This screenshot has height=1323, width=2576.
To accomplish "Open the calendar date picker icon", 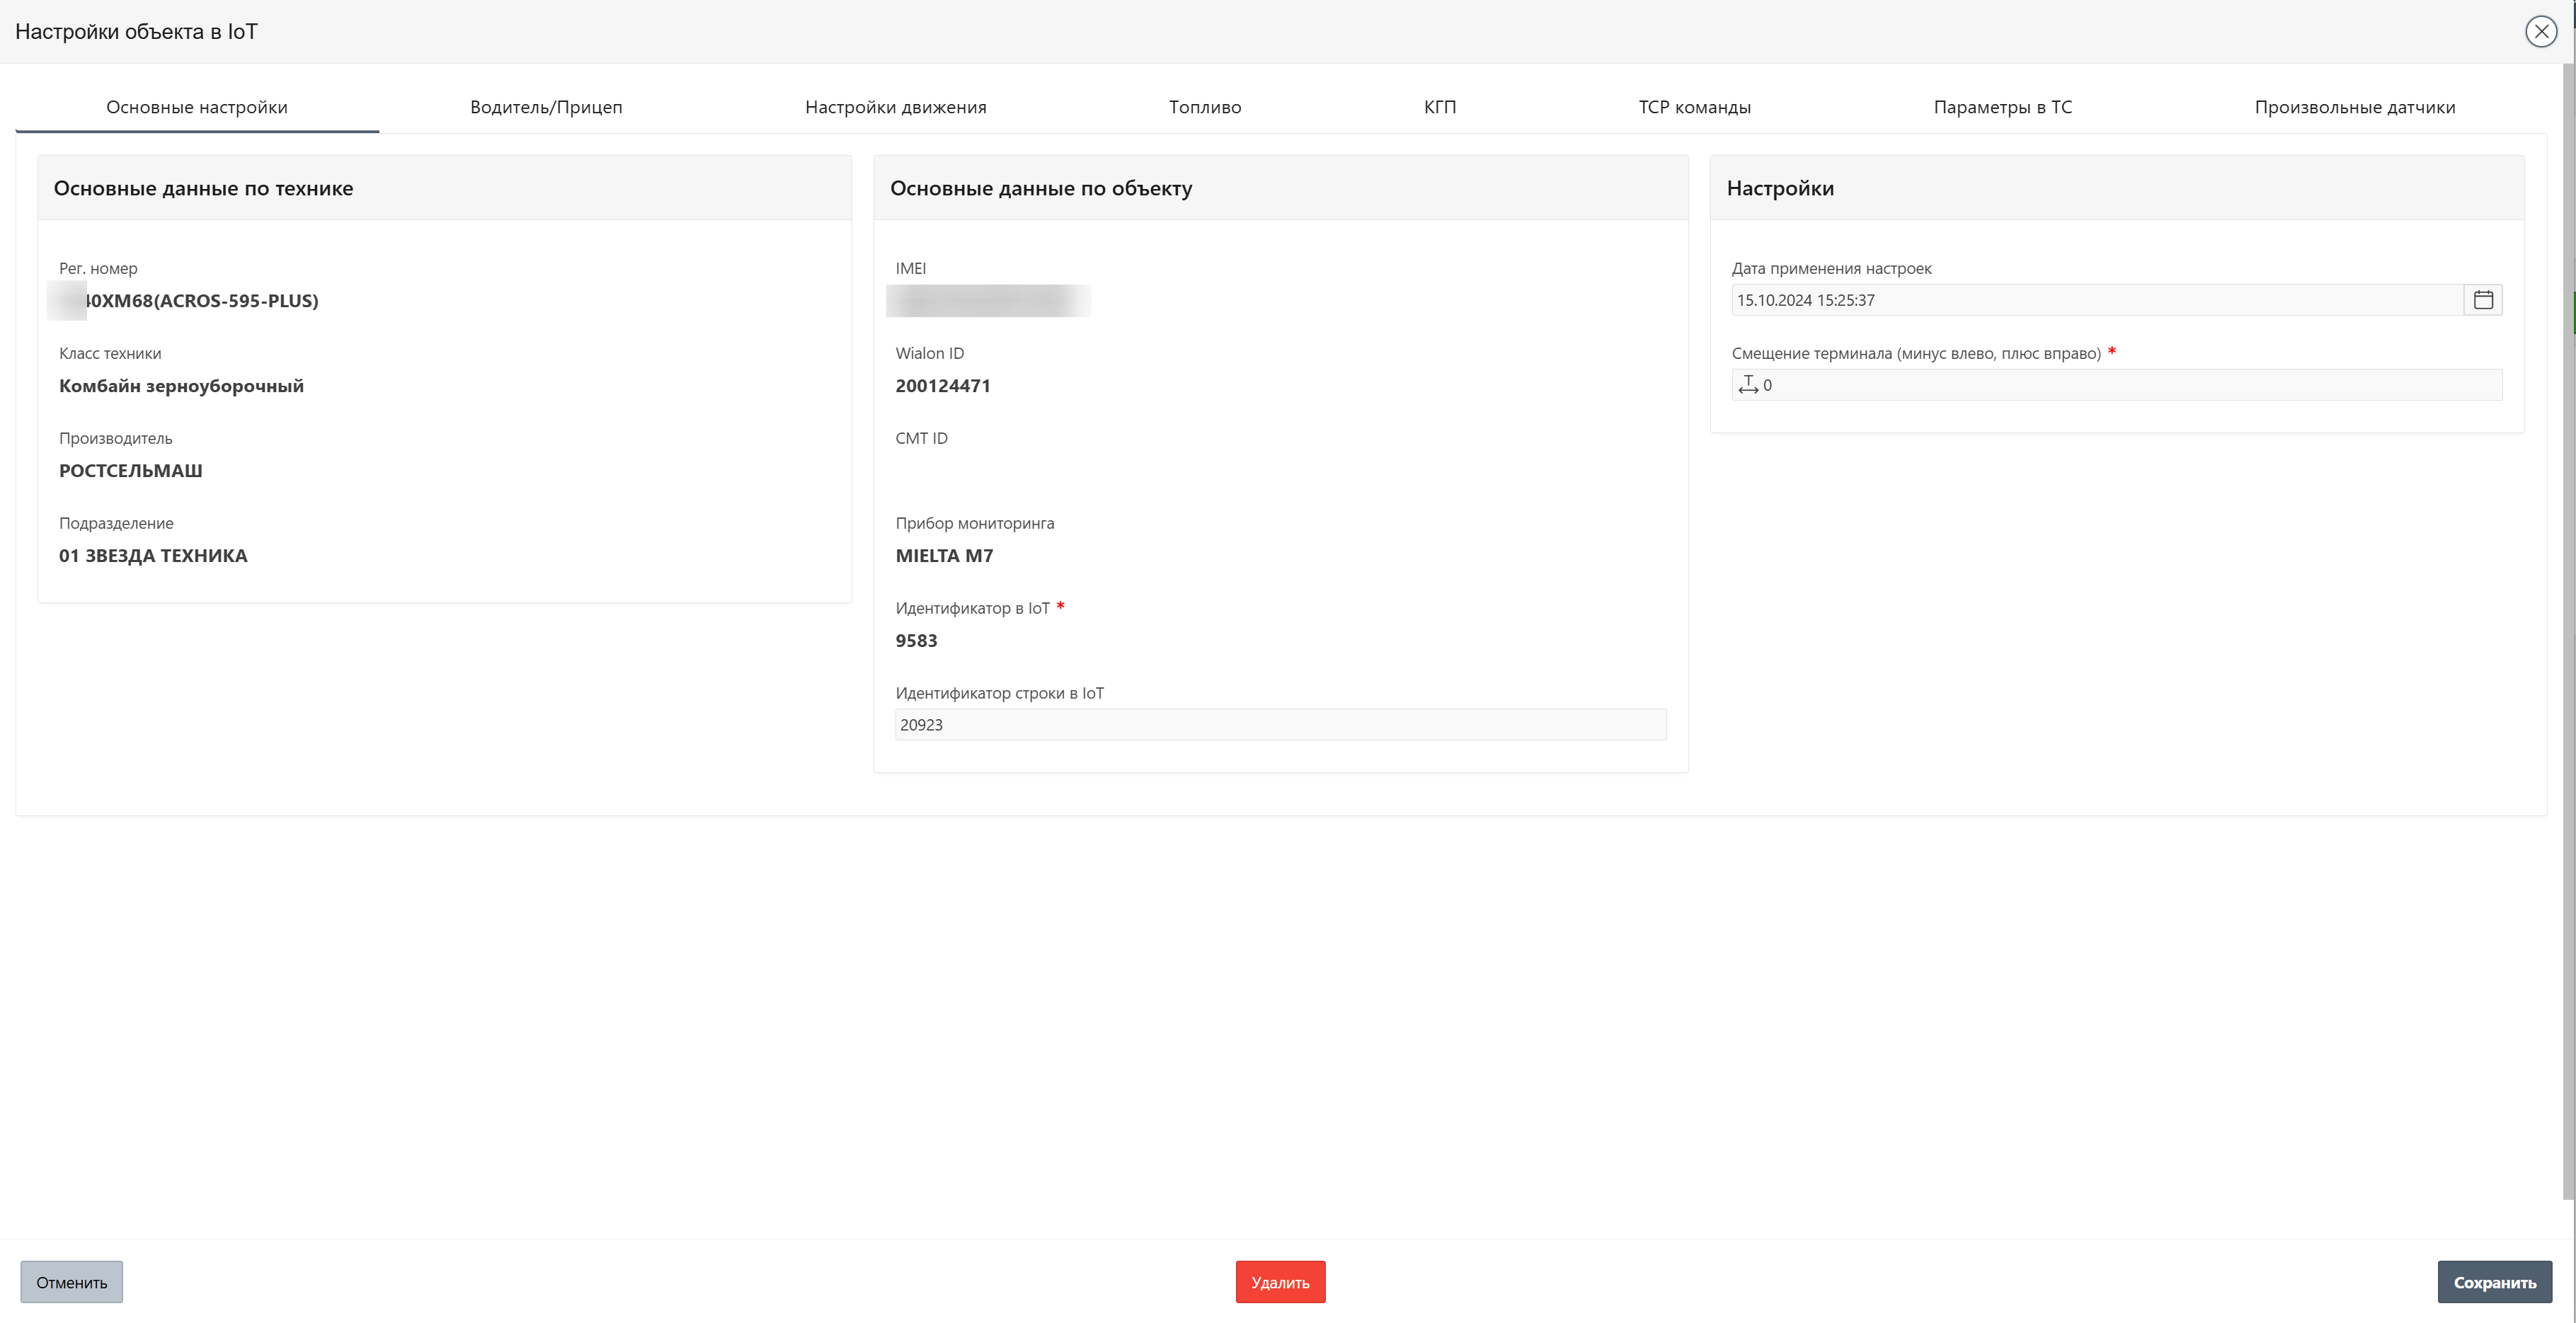I will 2482,300.
